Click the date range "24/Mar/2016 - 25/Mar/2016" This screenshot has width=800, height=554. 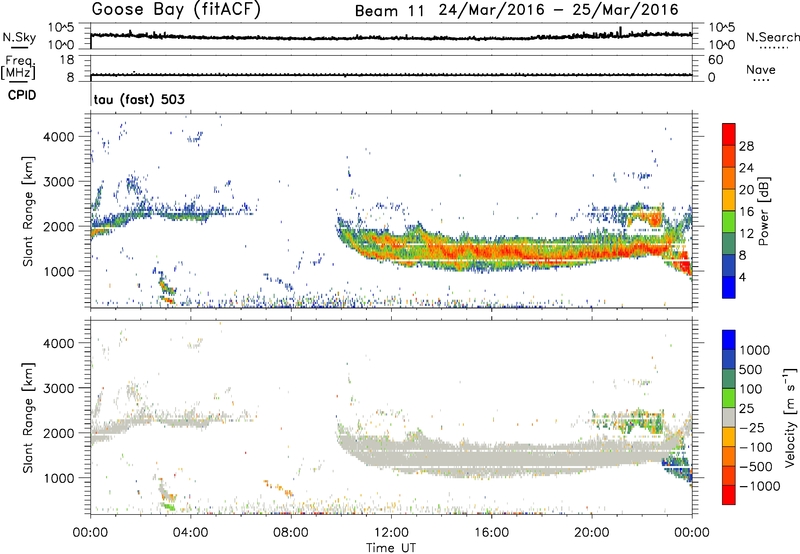click(x=559, y=10)
